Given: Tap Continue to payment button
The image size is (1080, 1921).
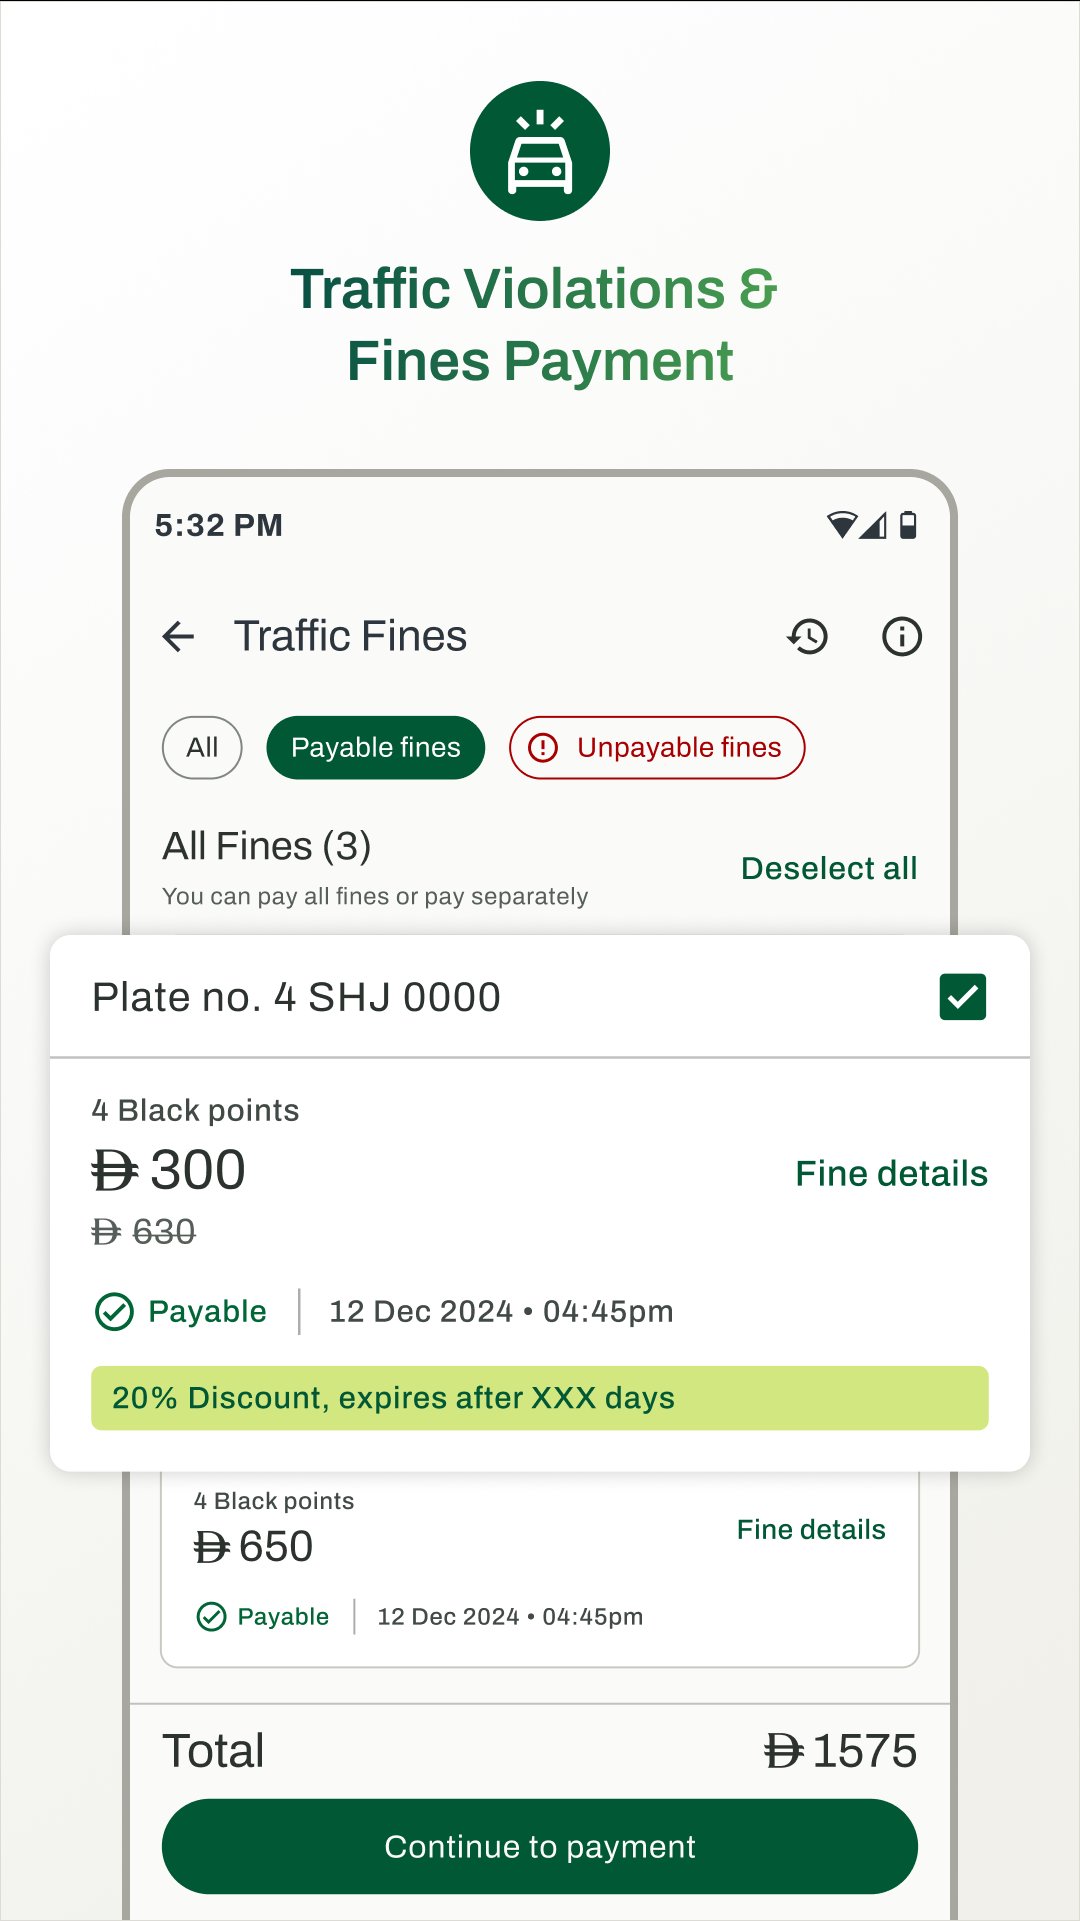Looking at the screenshot, I should coord(540,1846).
